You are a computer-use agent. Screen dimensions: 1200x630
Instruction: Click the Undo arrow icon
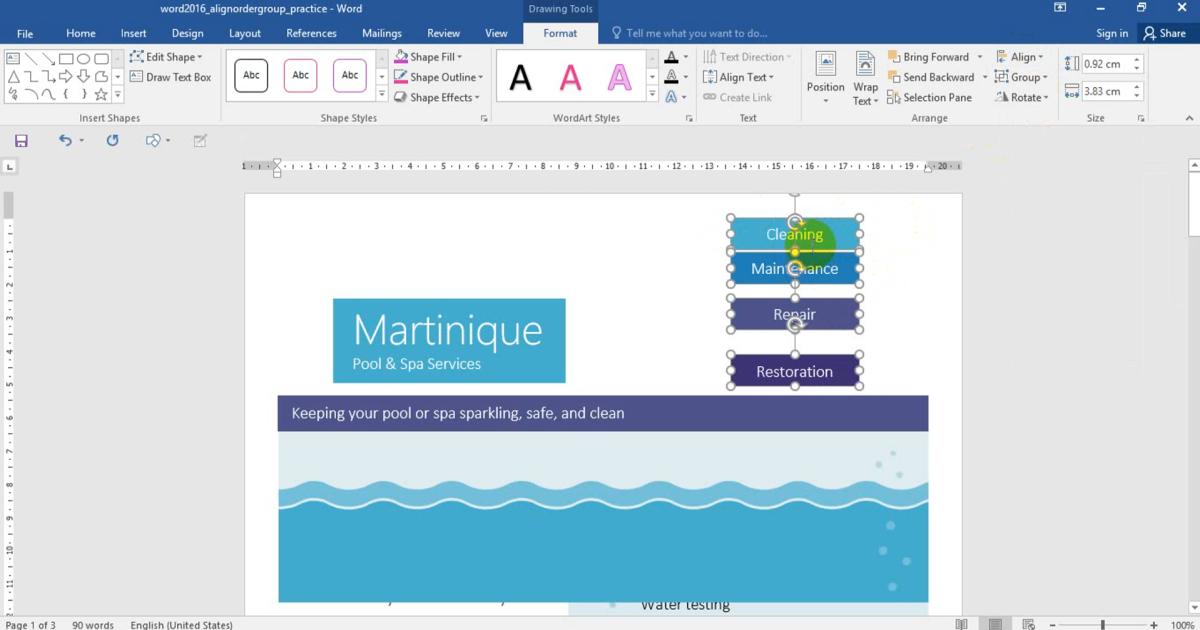pyautogui.click(x=65, y=141)
